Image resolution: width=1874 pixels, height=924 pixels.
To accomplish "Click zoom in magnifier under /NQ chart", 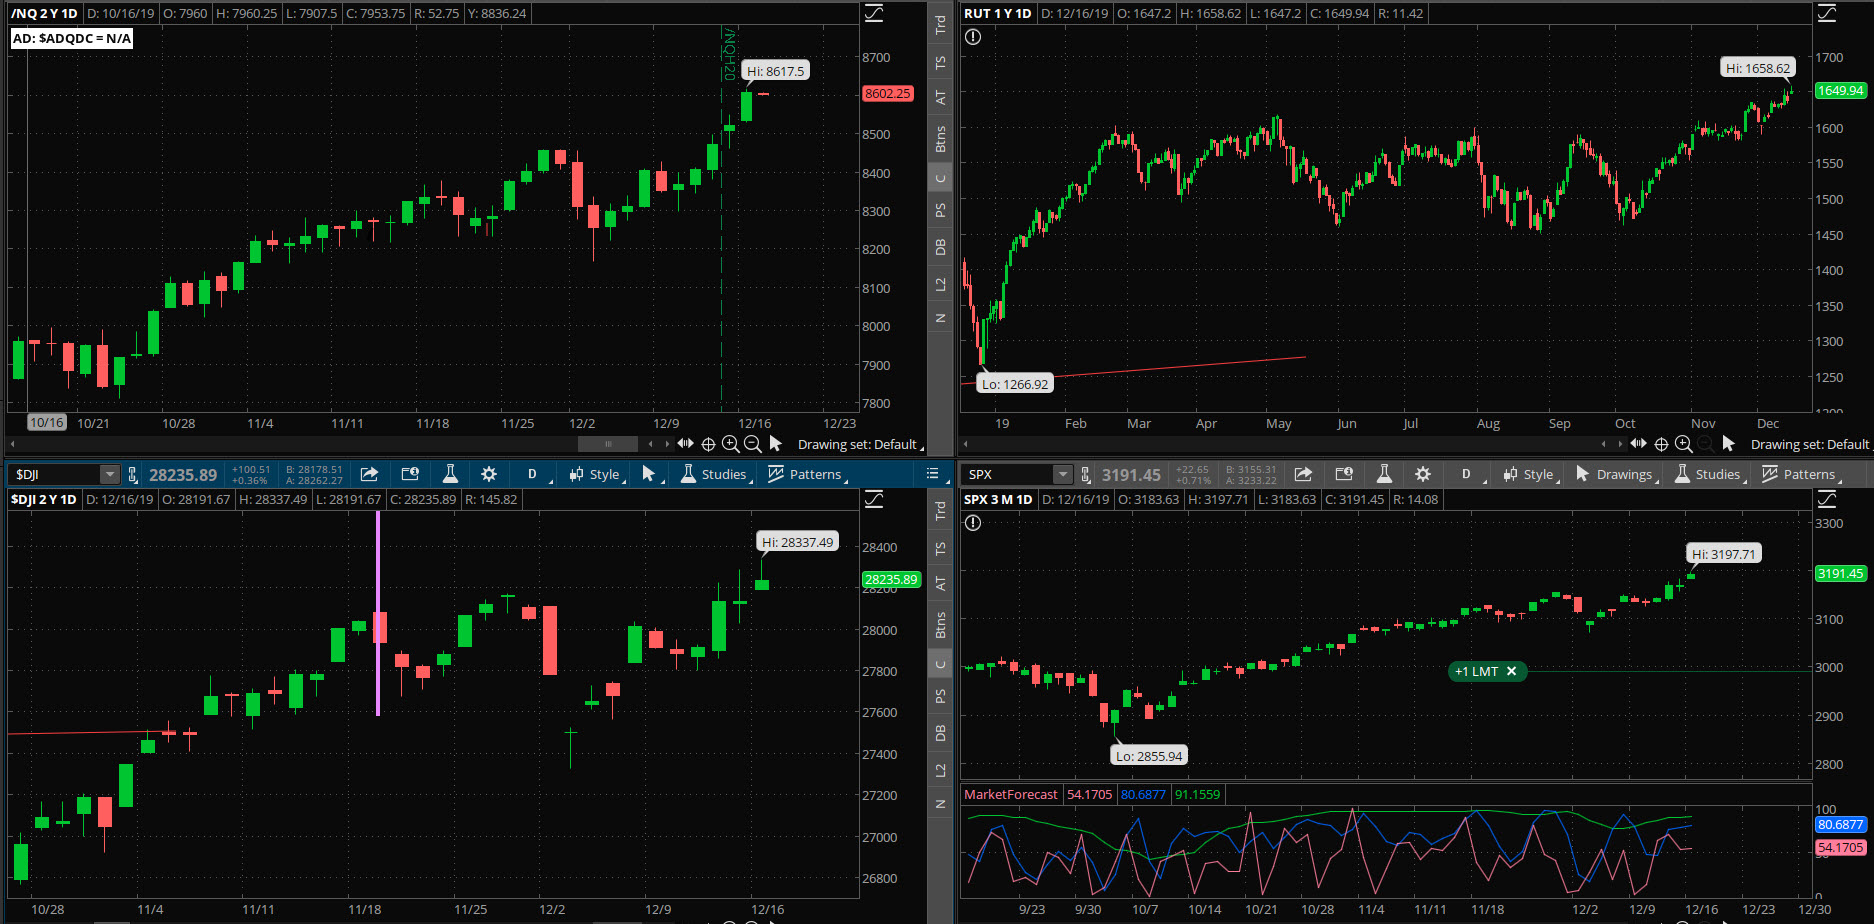I will pos(730,444).
